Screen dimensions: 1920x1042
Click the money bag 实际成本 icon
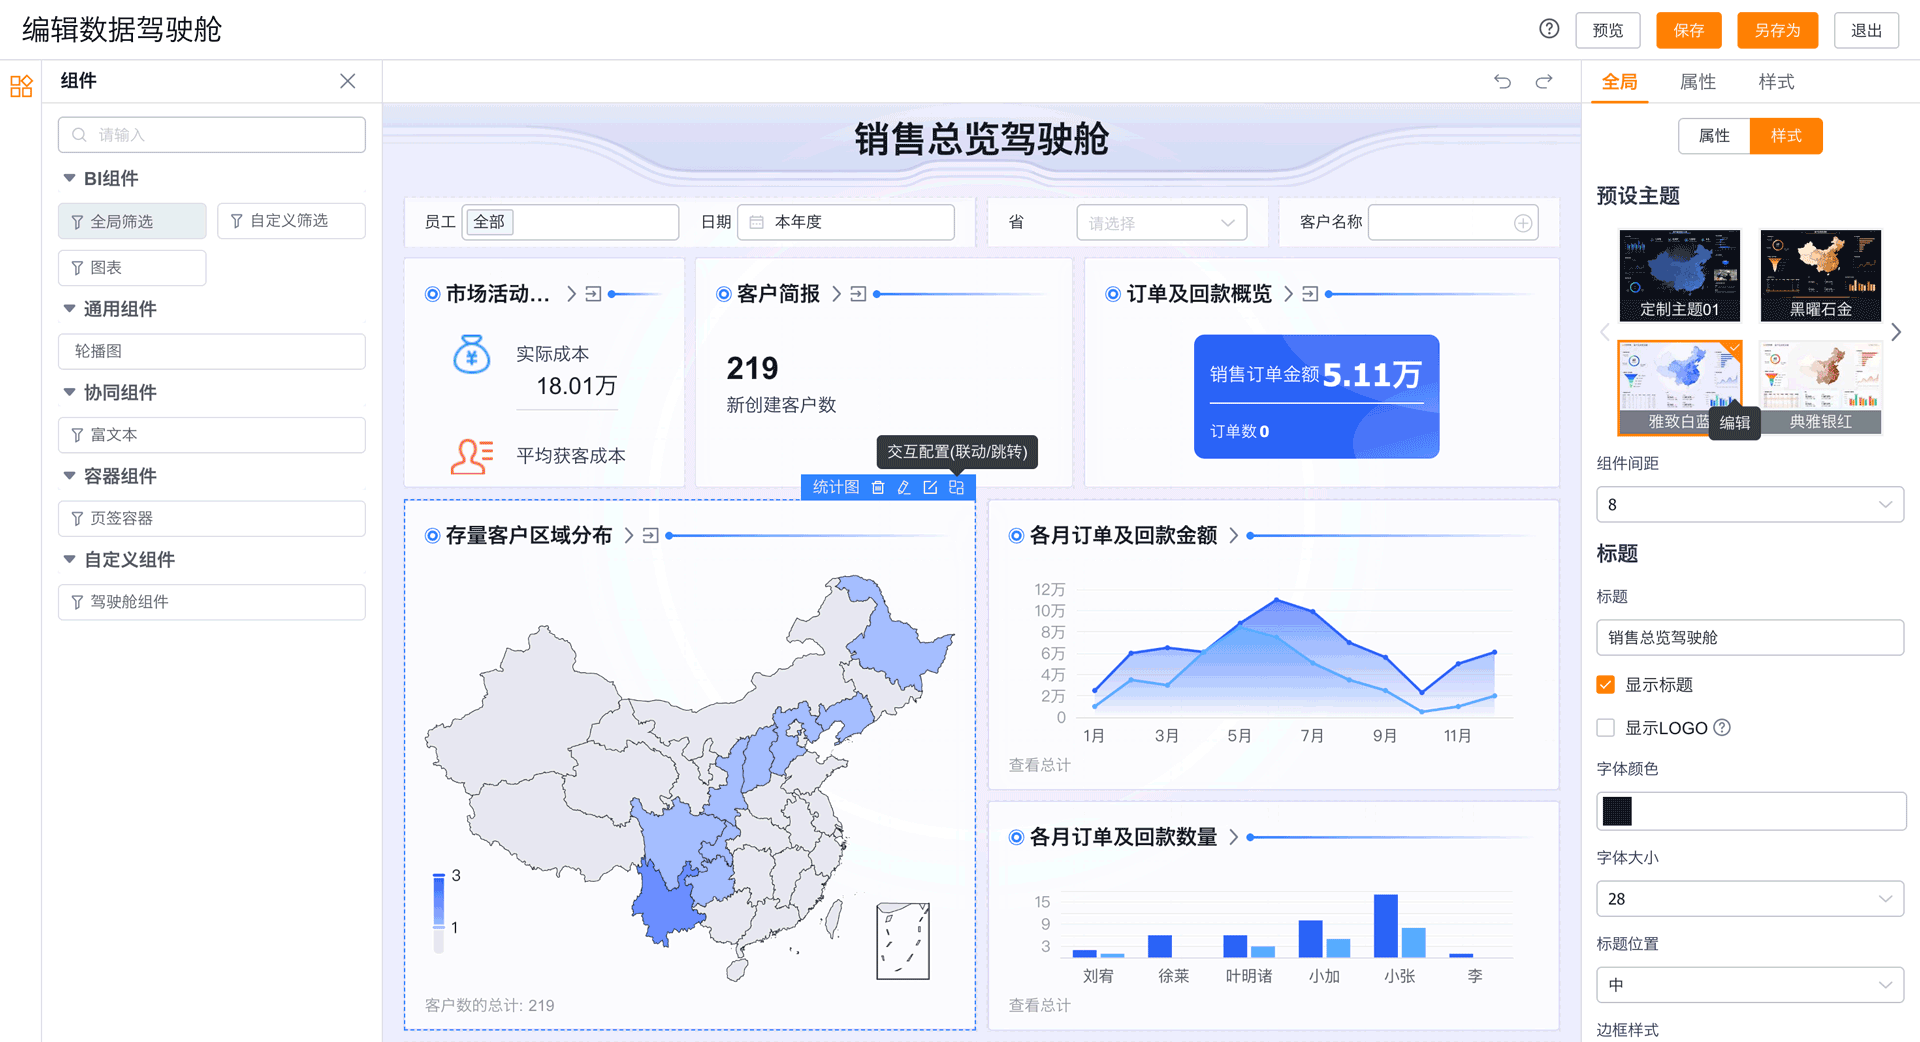click(x=471, y=354)
